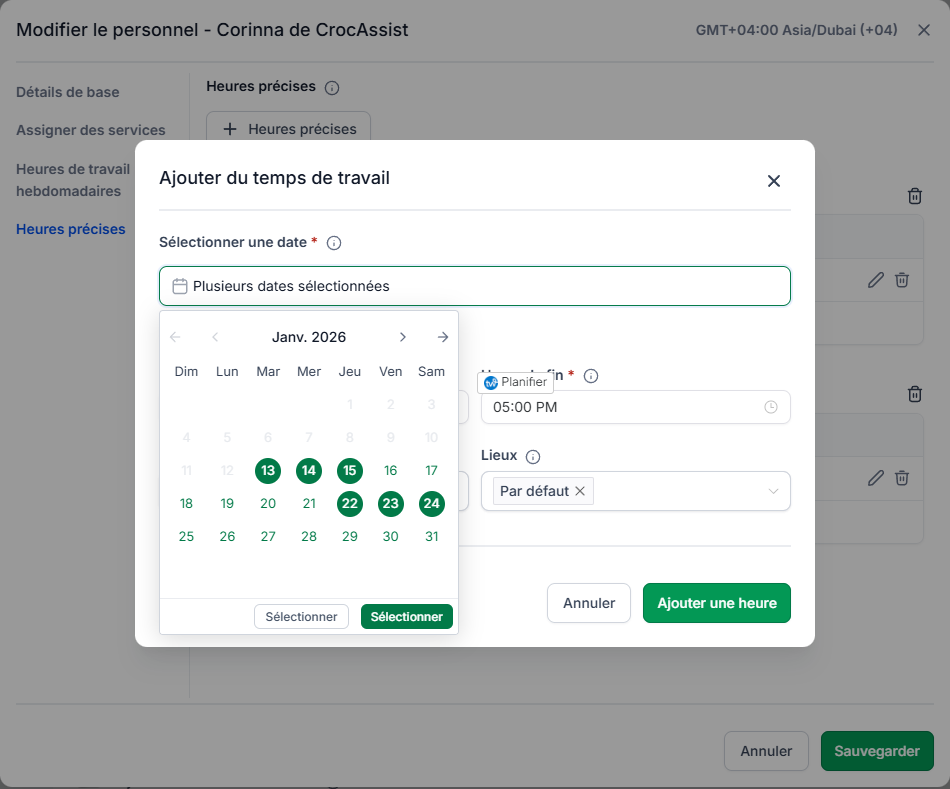Remove the Par défaut location tag

(x=580, y=491)
